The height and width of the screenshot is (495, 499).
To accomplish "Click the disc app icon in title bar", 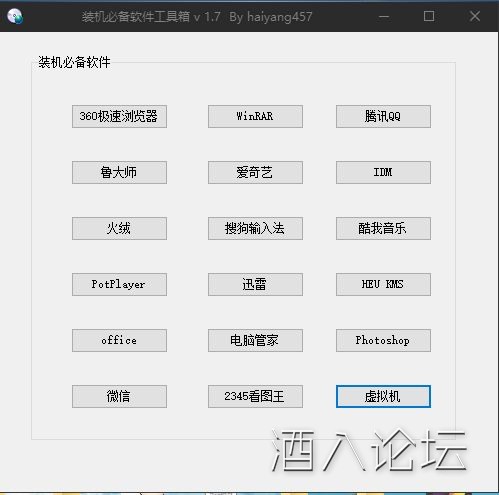I will (x=15, y=16).
